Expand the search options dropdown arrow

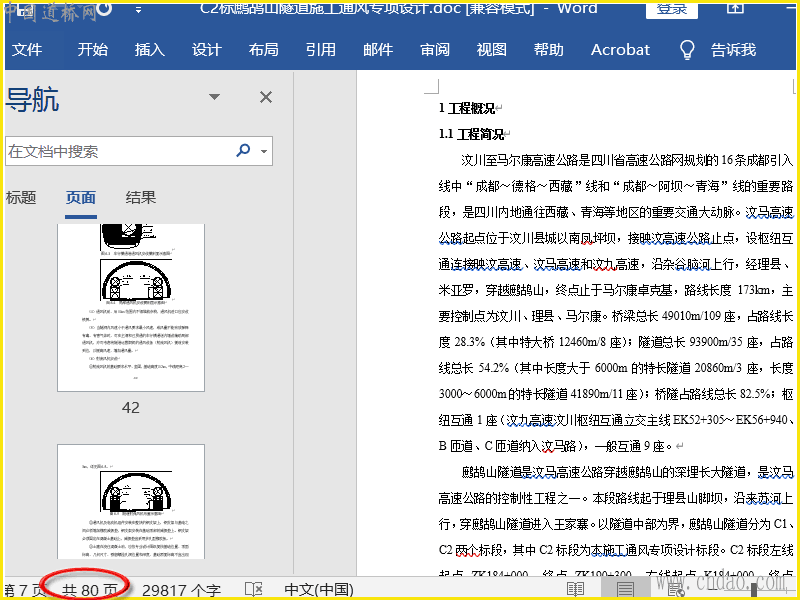[264, 152]
